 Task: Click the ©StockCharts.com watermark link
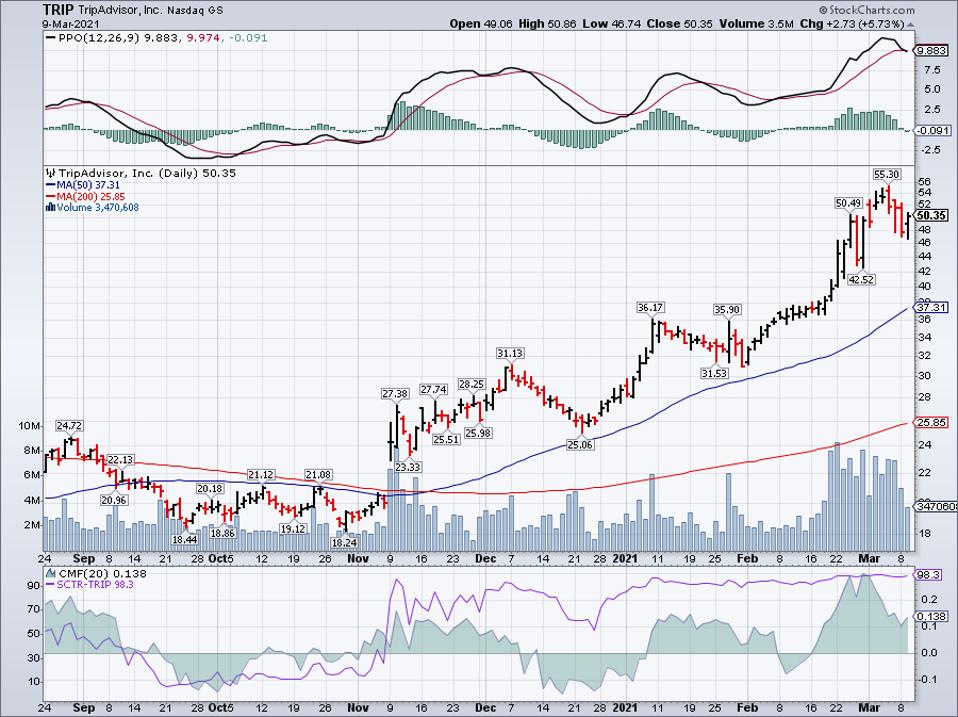coord(867,10)
